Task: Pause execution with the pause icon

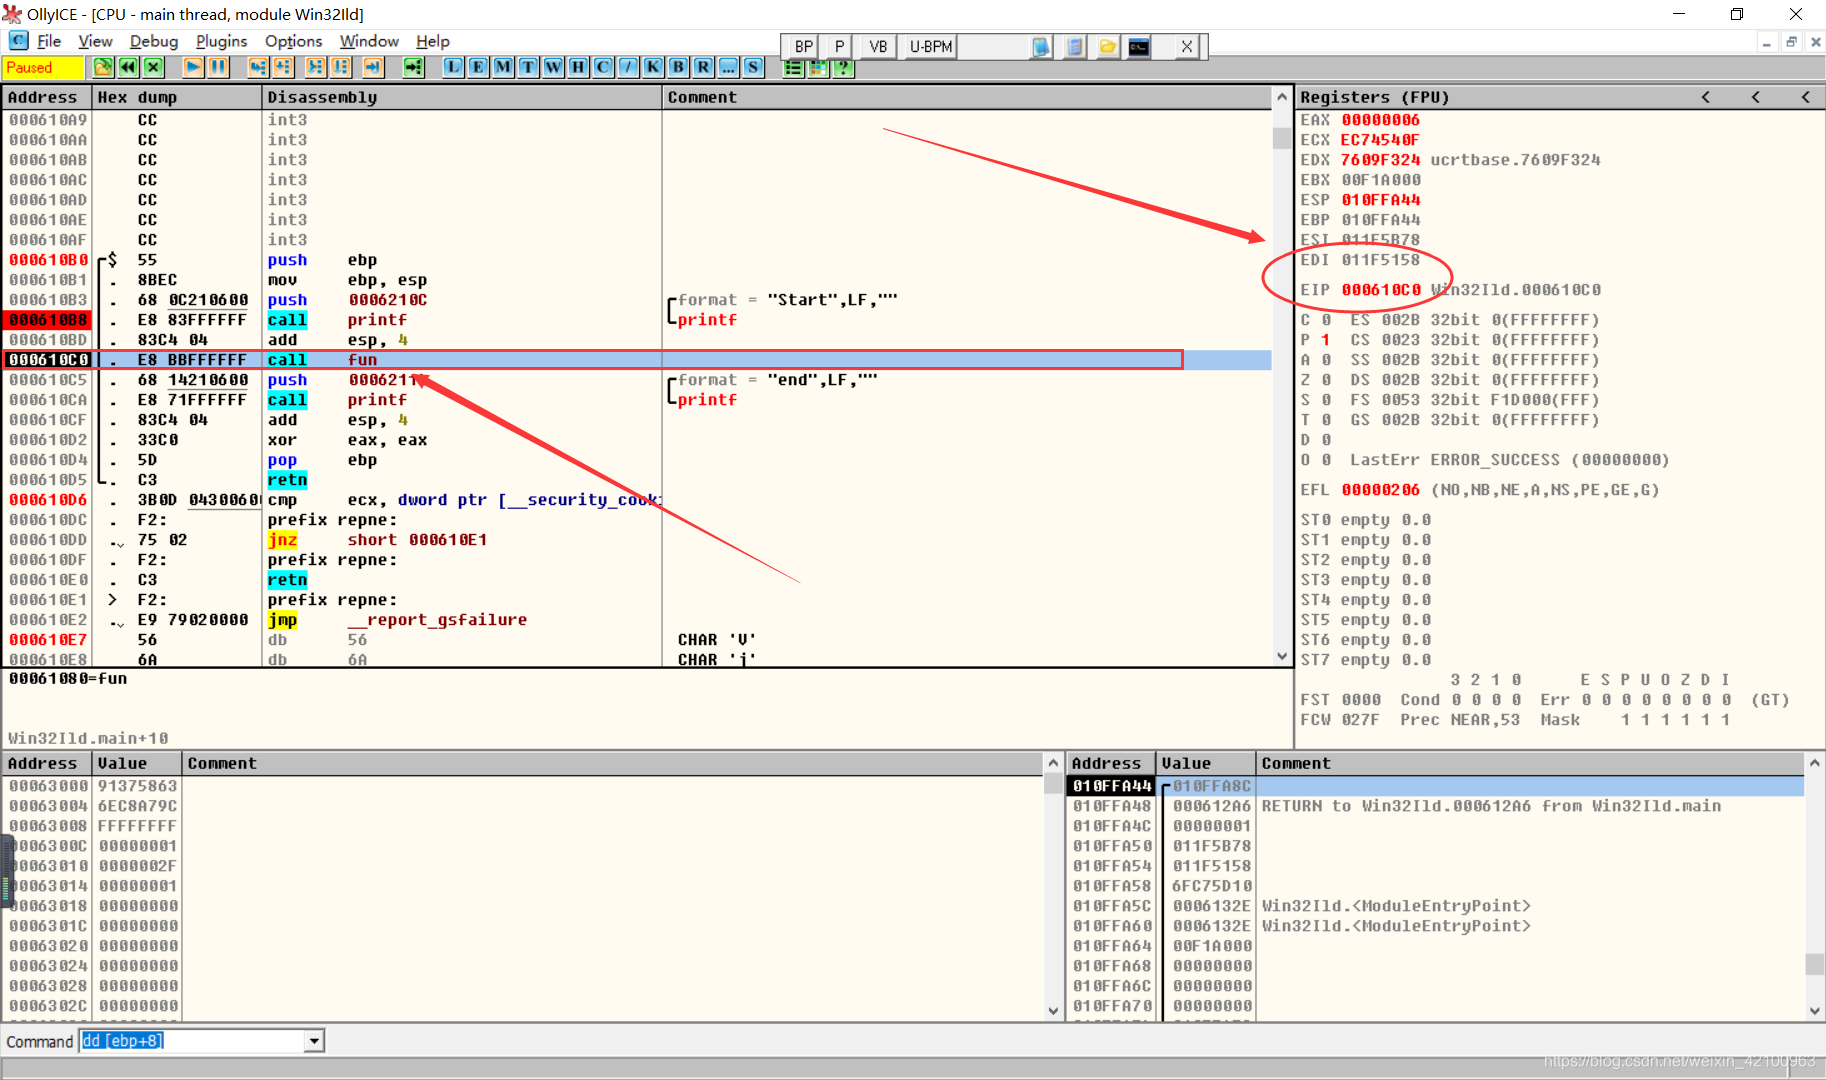Action: click(x=218, y=67)
